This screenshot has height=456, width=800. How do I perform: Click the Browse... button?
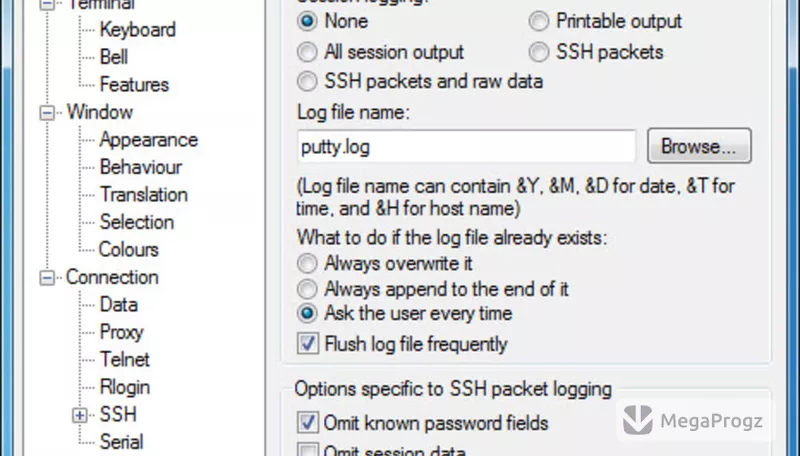click(699, 146)
